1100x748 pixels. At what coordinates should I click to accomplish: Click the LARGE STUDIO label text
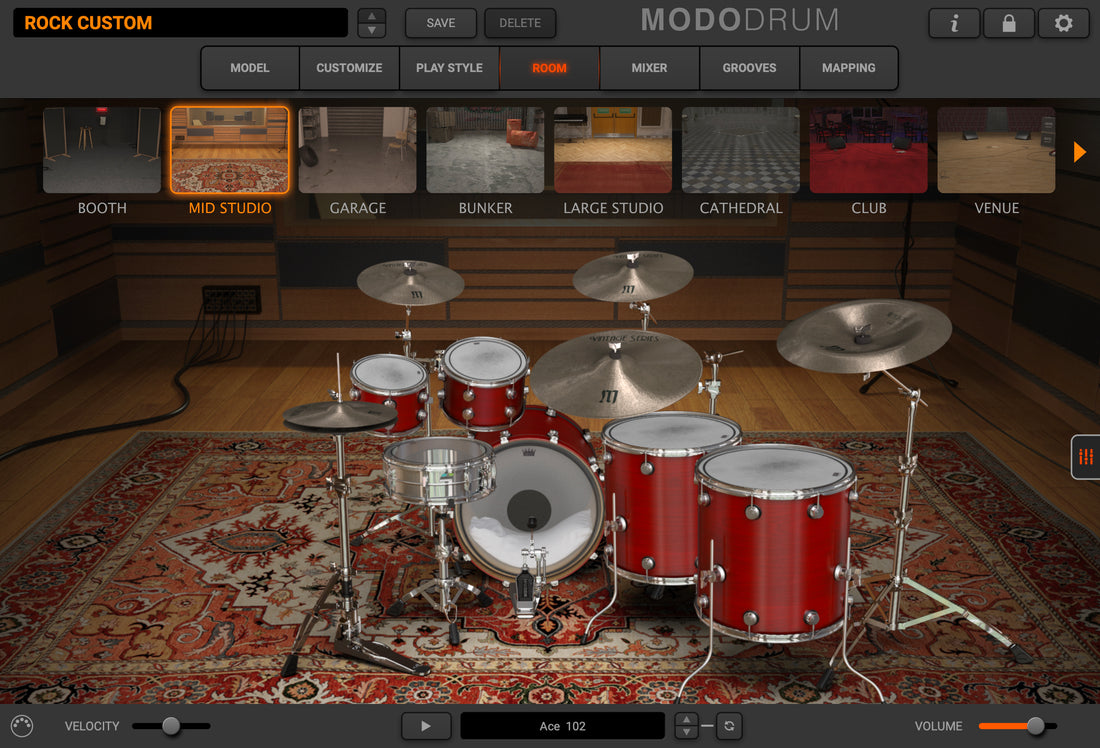click(x=613, y=208)
